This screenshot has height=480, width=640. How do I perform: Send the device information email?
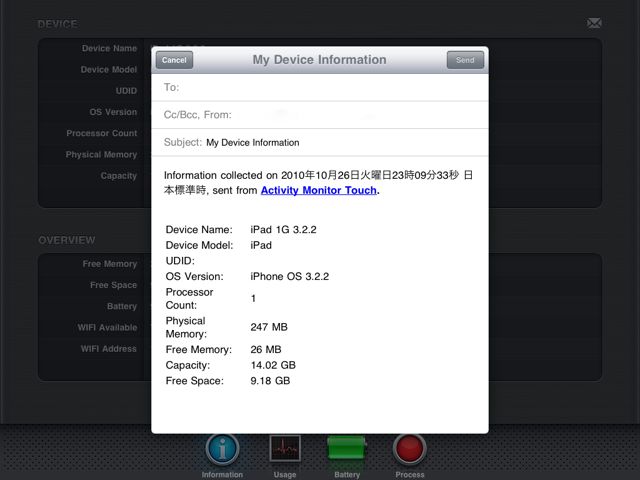(465, 60)
